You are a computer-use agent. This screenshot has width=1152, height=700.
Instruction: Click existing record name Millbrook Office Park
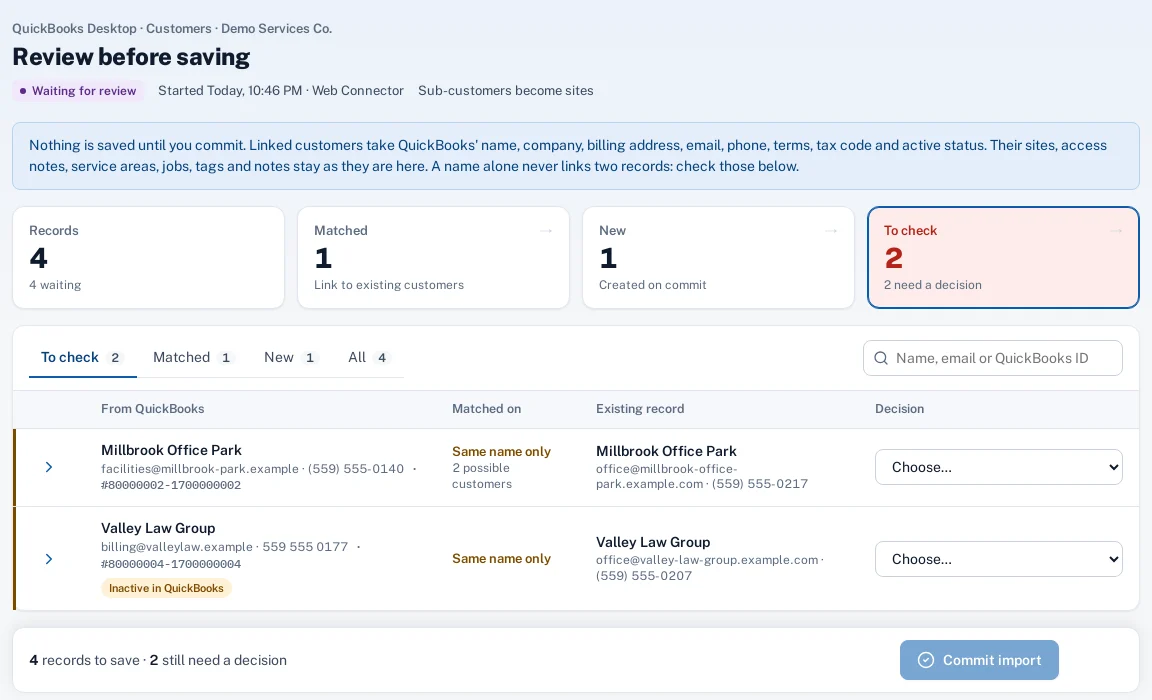(666, 451)
